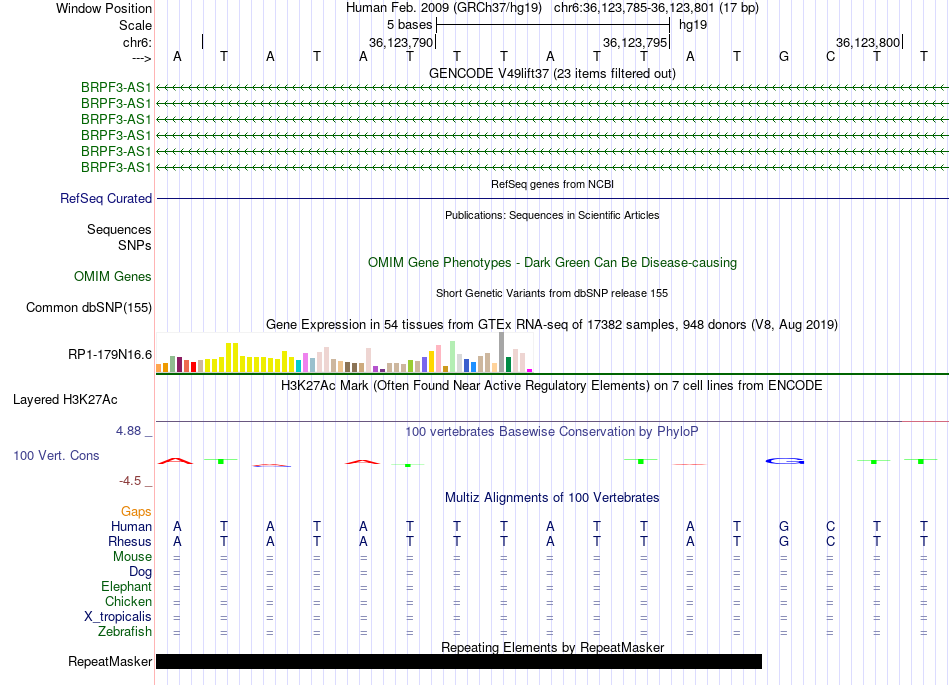The height and width of the screenshot is (685, 950).
Task: Open the GTEx Gene Expression track title
Action: [x=552, y=324]
